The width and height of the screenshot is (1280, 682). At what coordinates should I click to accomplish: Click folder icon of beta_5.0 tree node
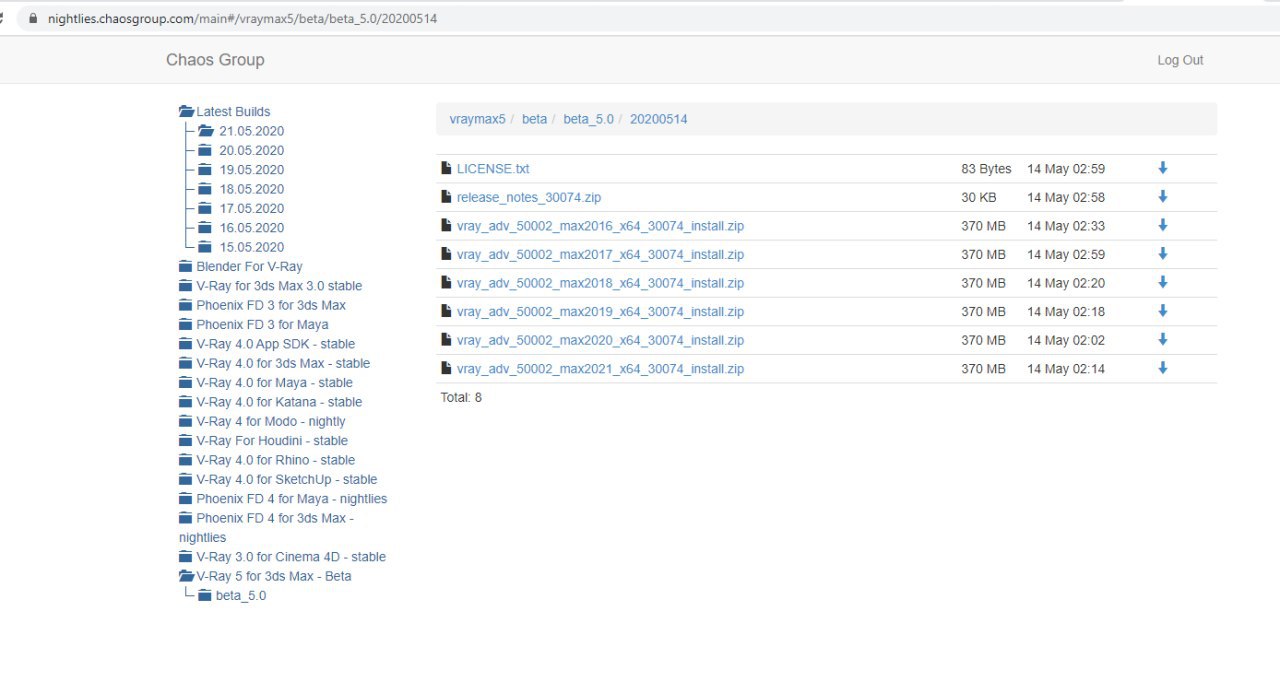click(203, 595)
